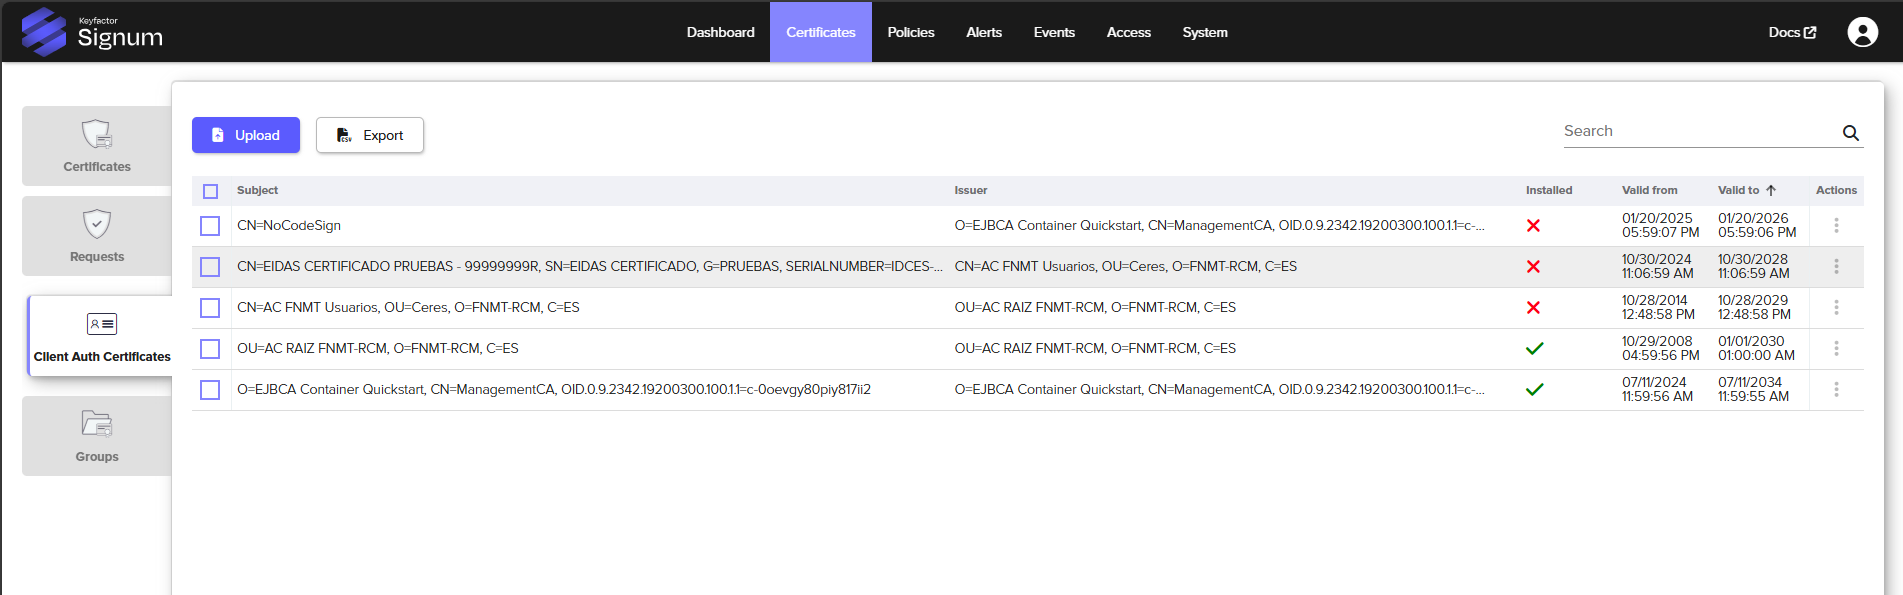Open the Requests sidebar section
The width and height of the screenshot is (1903, 595).
click(97, 236)
